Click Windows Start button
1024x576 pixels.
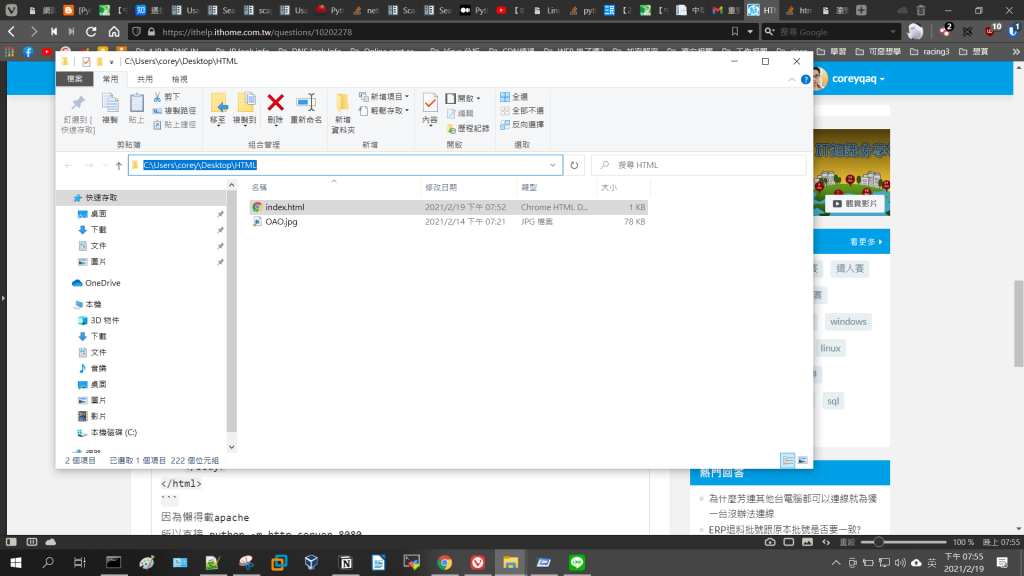click(16, 562)
